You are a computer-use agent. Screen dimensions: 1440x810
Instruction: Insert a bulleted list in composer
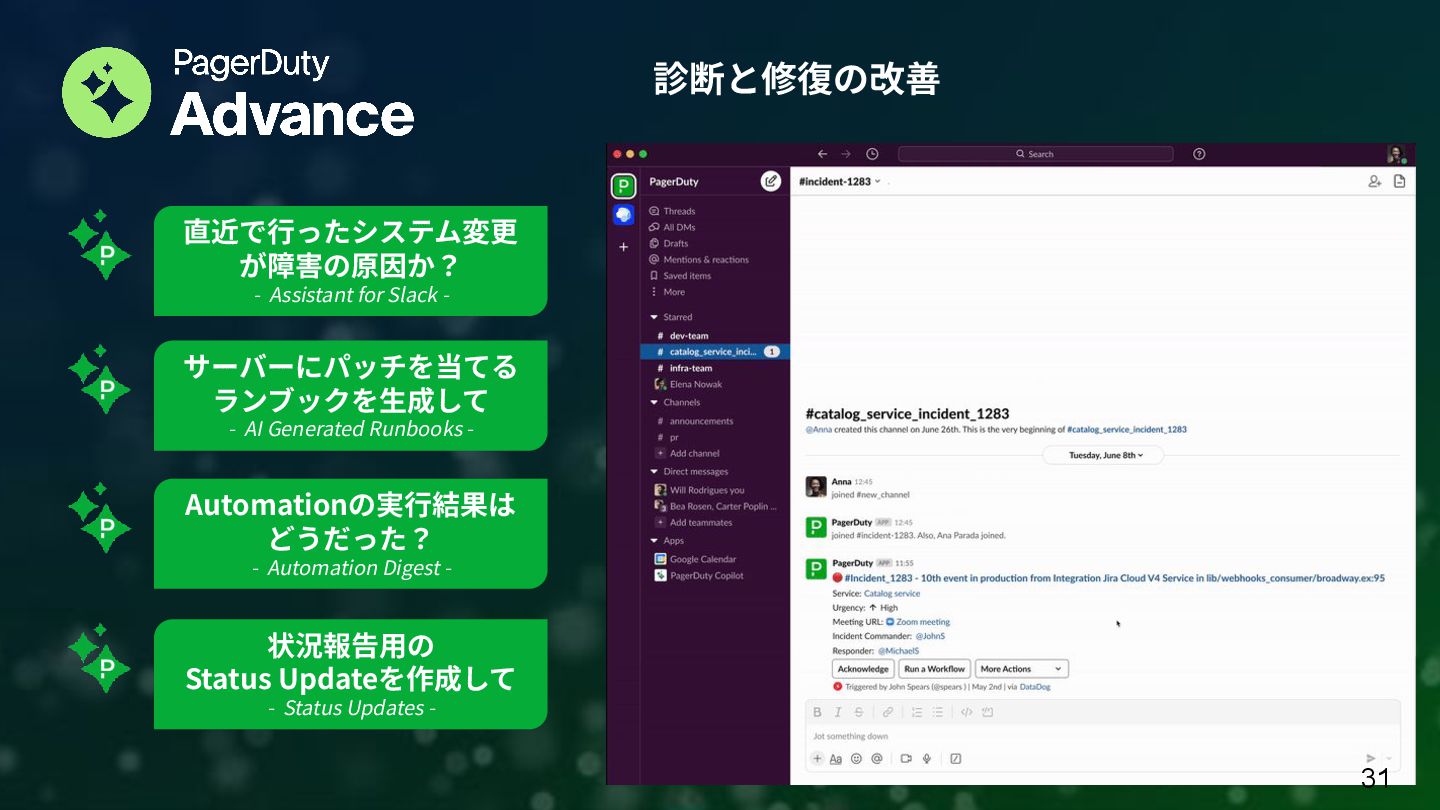937,712
